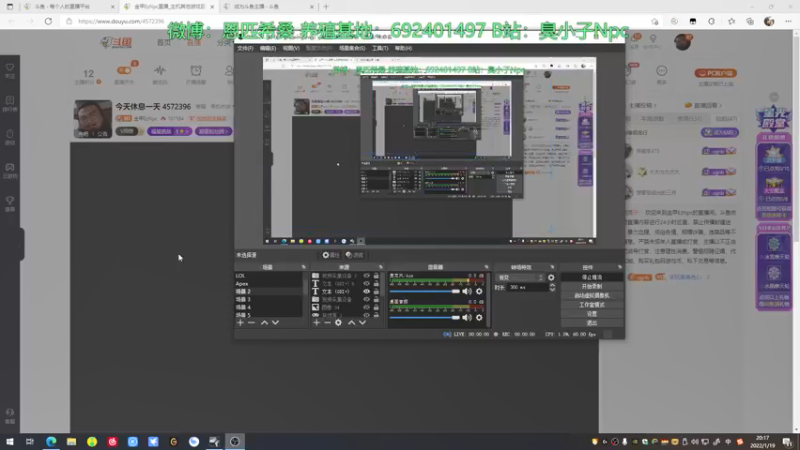The width and height of the screenshot is (800, 450).
Task: Open OBS 工具(T) menu
Action: coord(380,48)
